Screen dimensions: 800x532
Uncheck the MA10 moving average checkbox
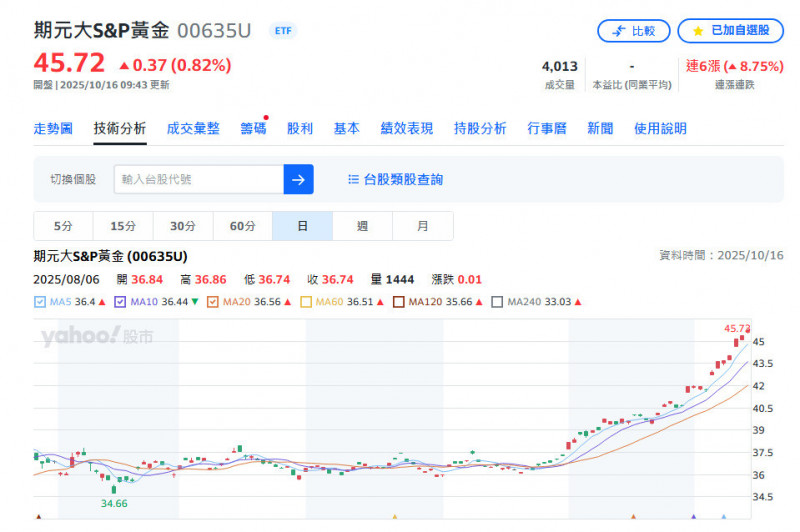click(x=120, y=302)
